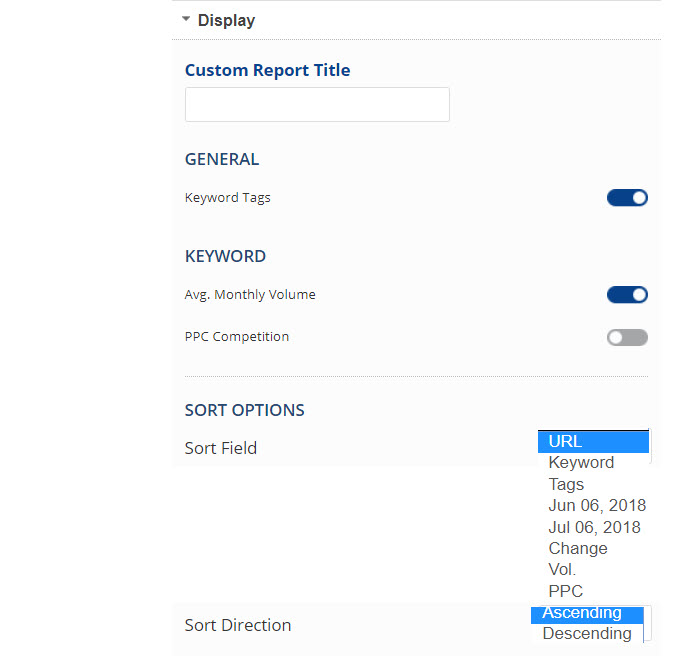
Task: Select URL in the Sort Field list
Action: point(593,442)
